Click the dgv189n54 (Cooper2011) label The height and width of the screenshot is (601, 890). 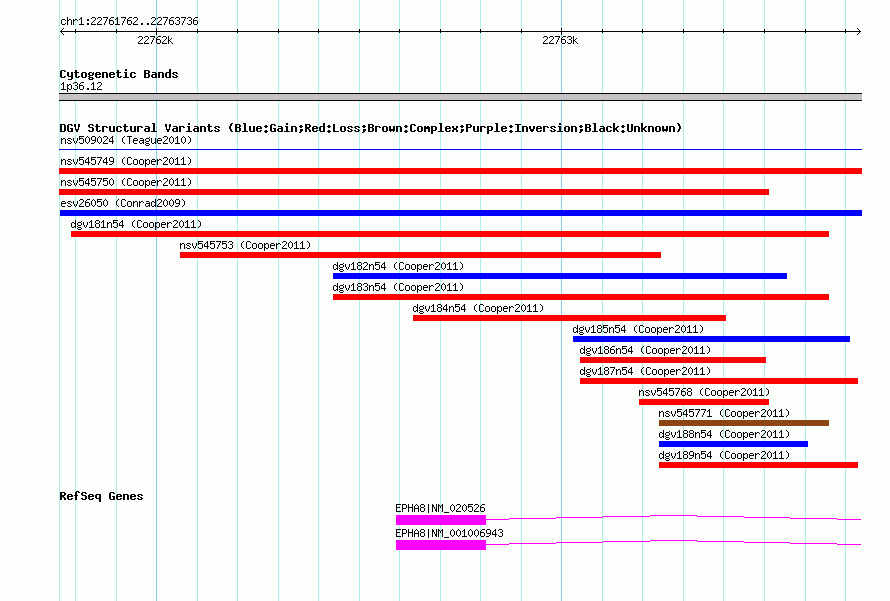(x=724, y=455)
